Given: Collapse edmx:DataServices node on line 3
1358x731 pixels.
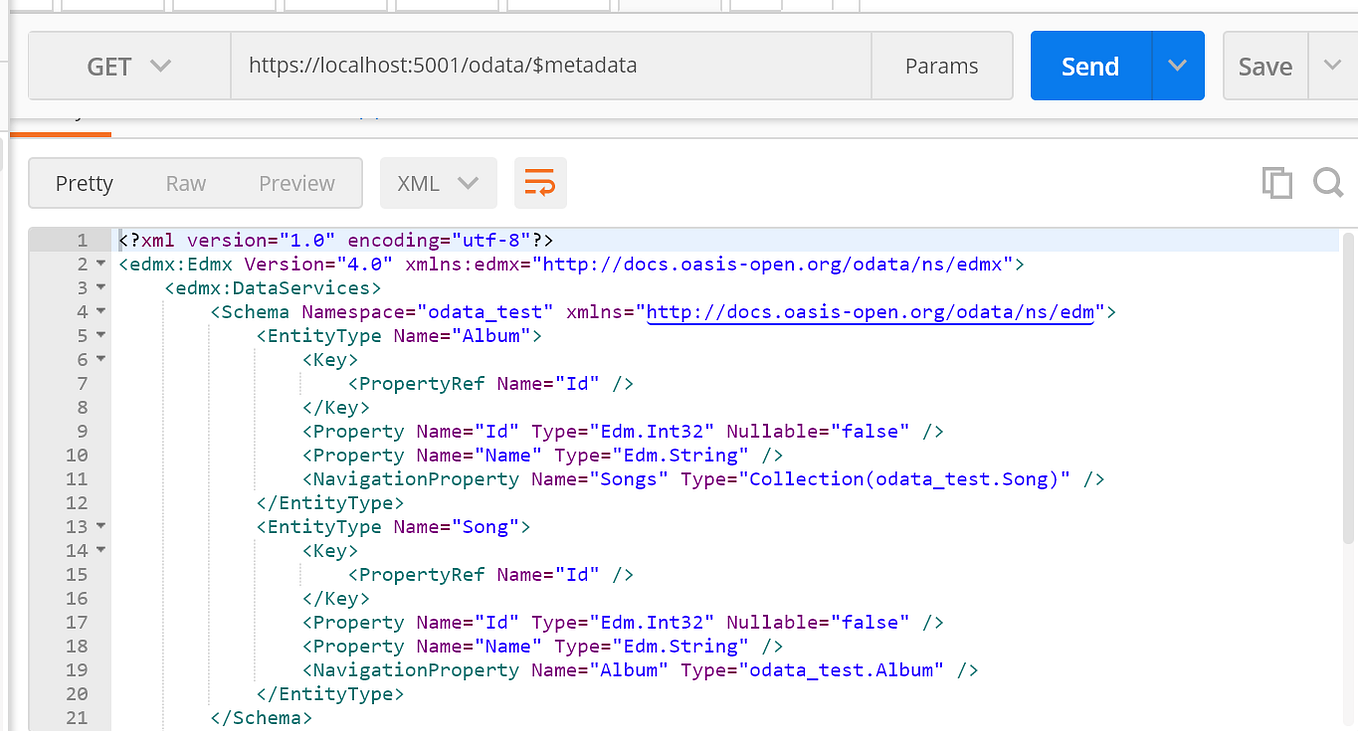Looking at the screenshot, I should tap(100, 289).
